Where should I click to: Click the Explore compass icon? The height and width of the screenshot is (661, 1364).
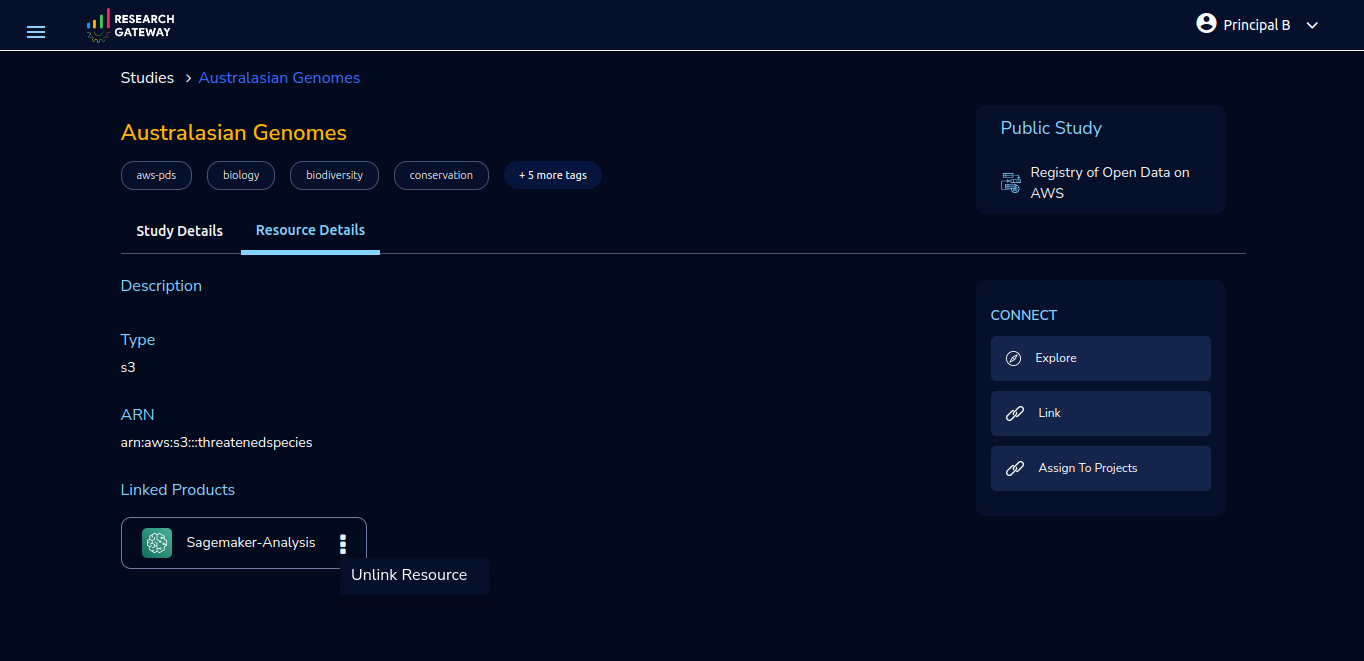click(1013, 358)
